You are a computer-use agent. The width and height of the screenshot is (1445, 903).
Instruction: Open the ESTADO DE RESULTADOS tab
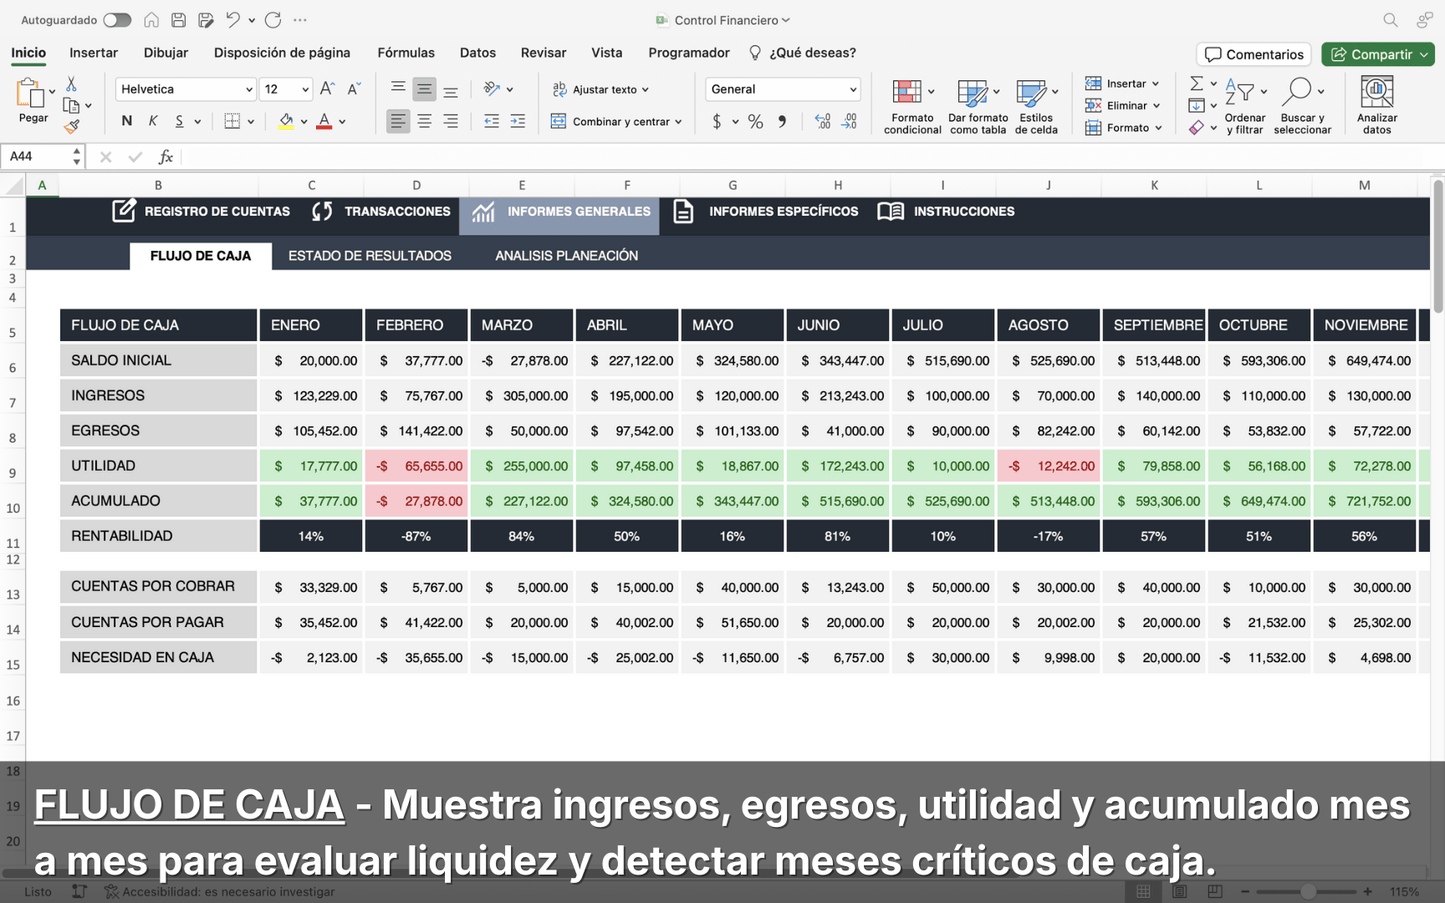[x=369, y=255]
